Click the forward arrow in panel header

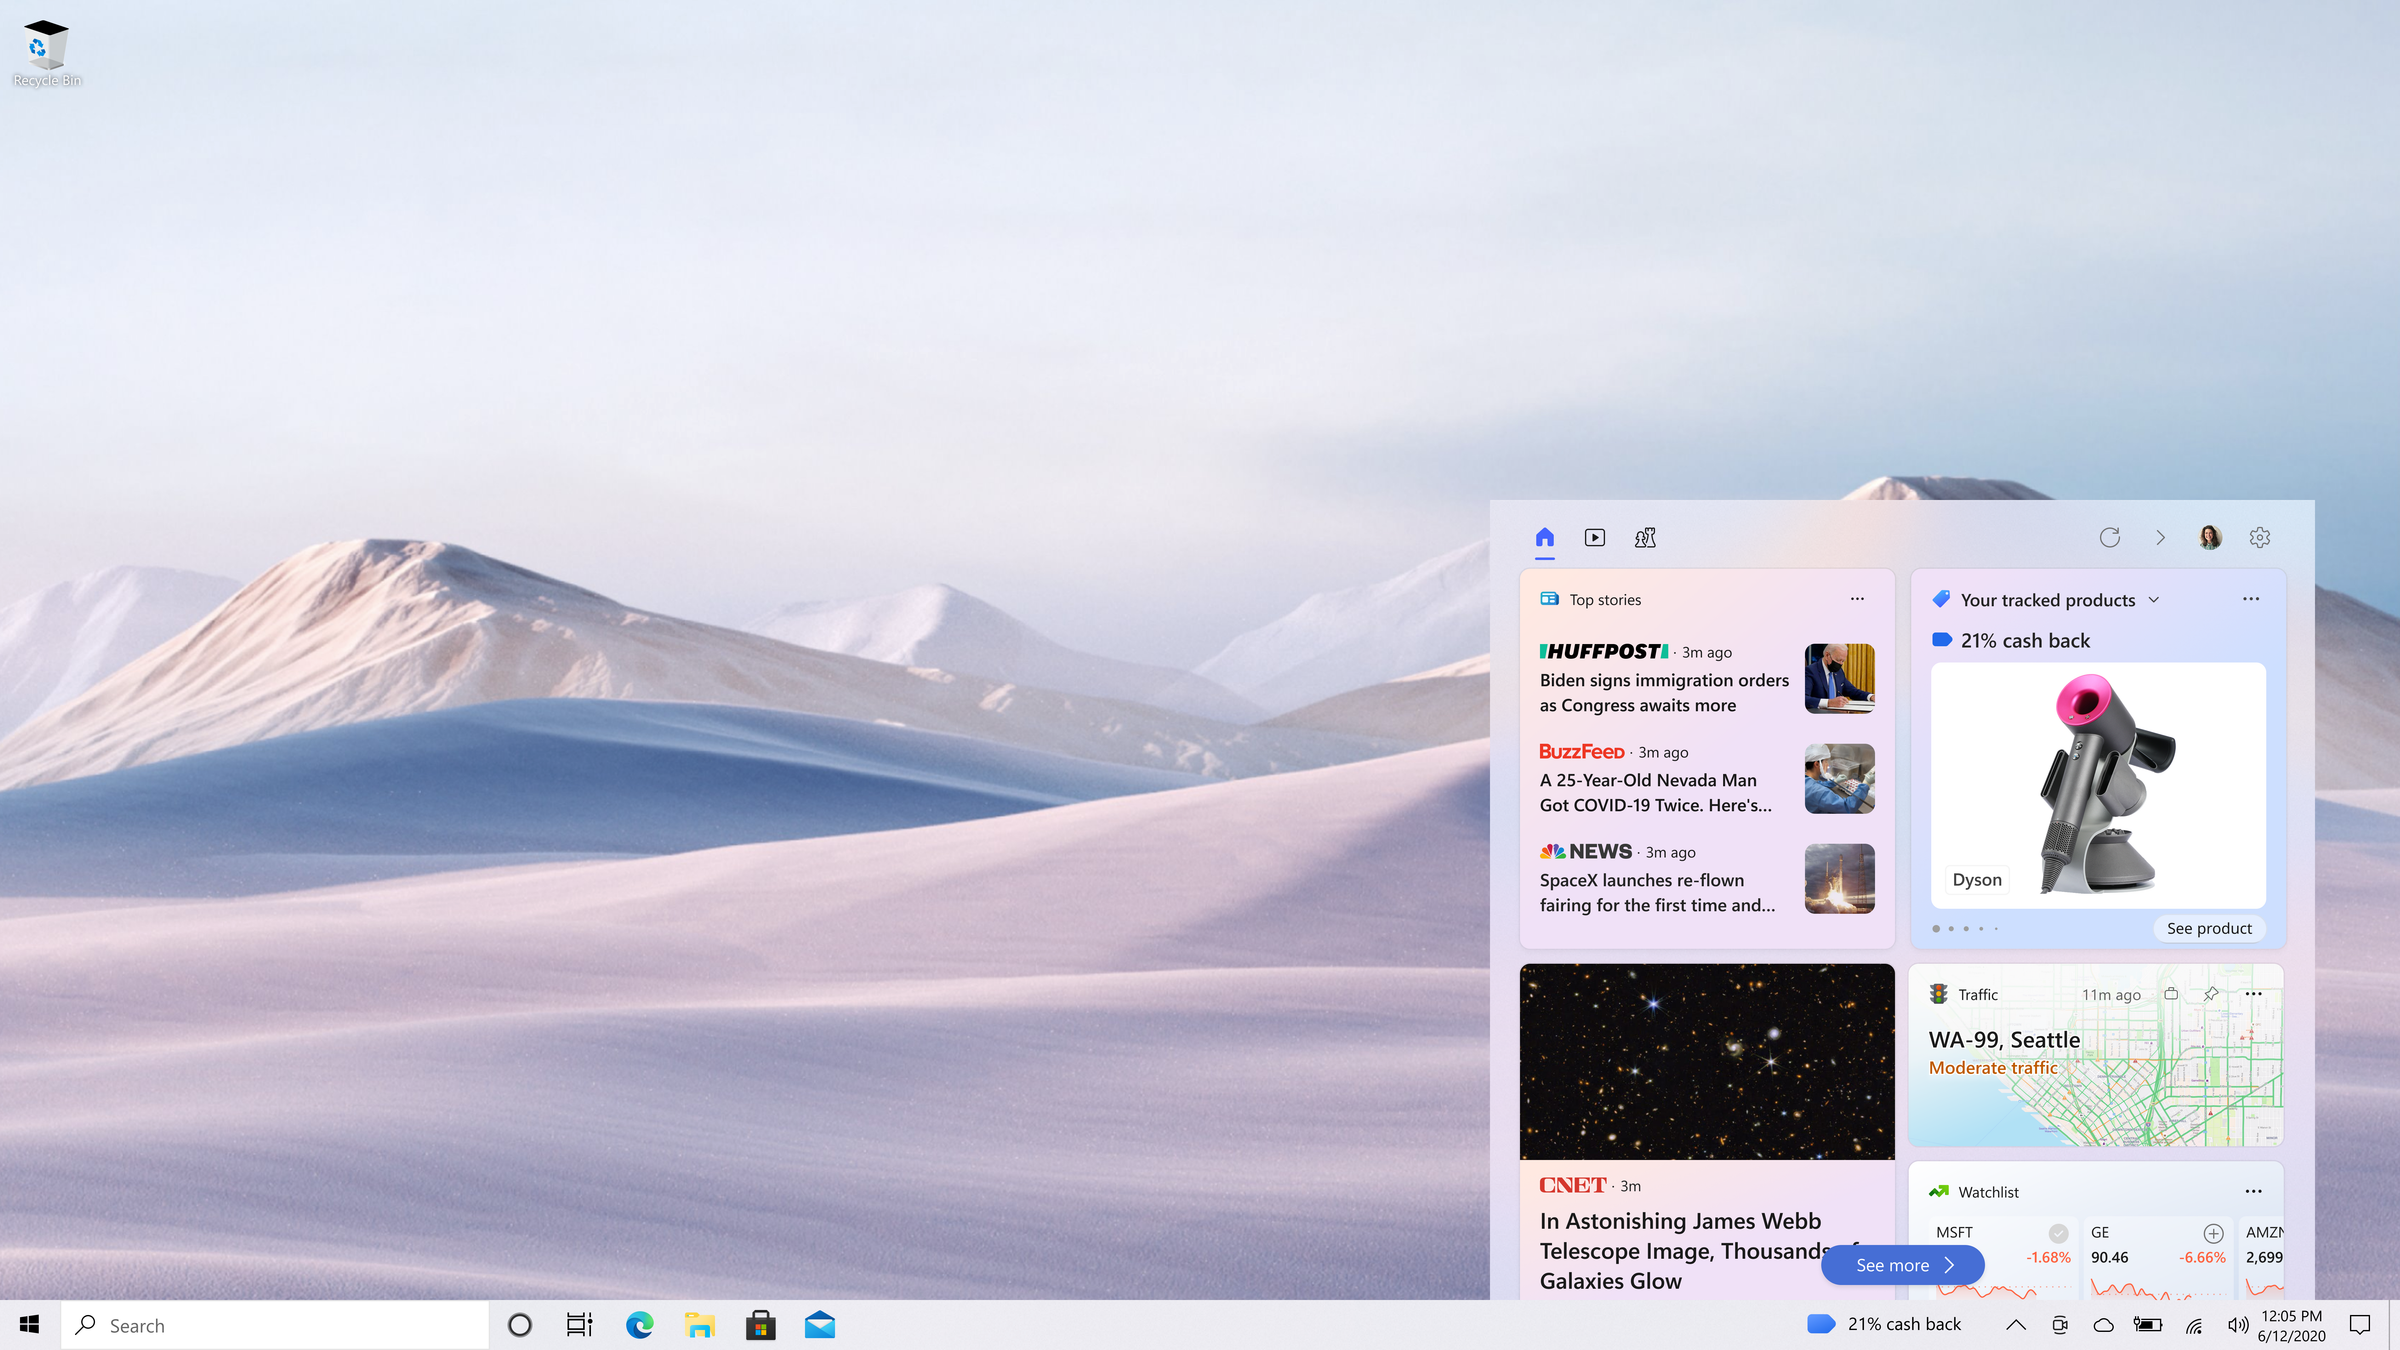[2160, 538]
